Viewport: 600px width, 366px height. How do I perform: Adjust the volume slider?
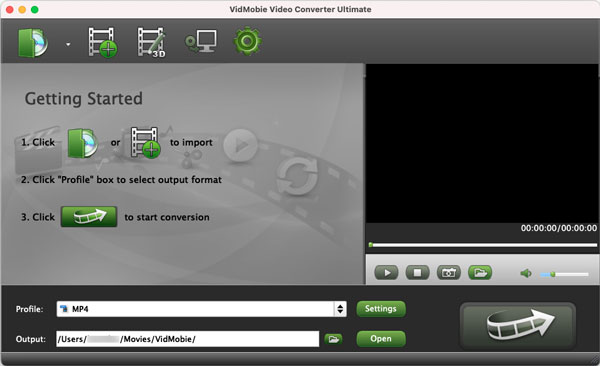pyautogui.click(x=564, y=274)
